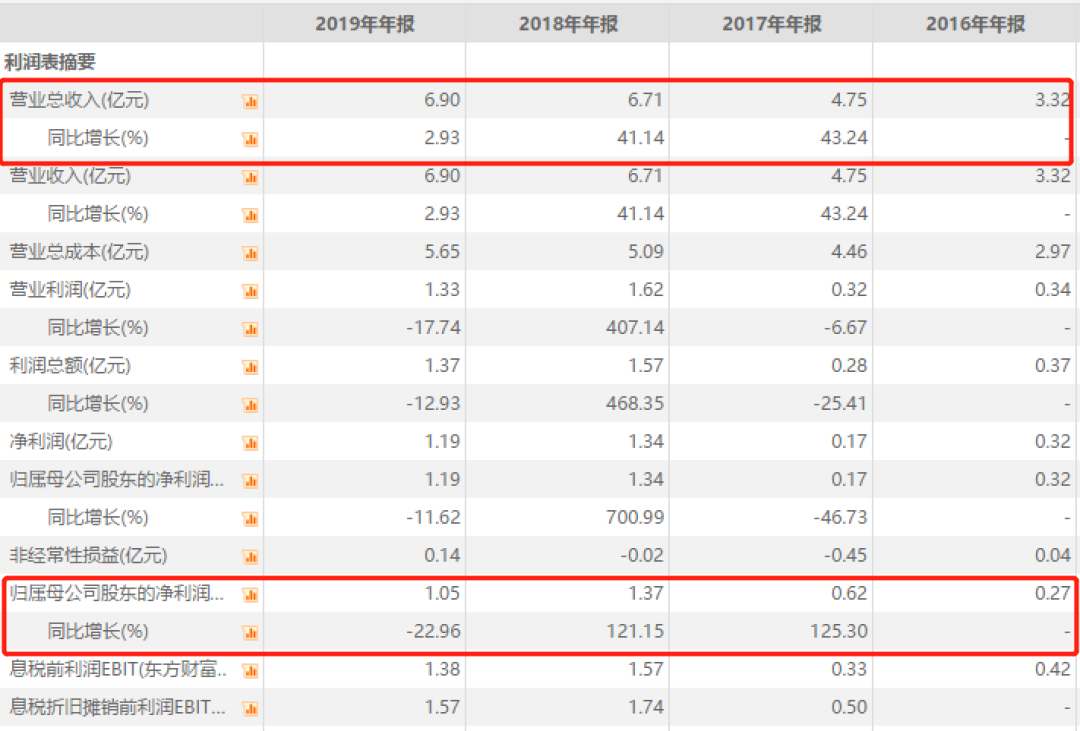Click the 0.42 EBIT value for 2016
The width and height of the screenshot is (1080, 731).
pyautogui.click(x=1052, y=668)
